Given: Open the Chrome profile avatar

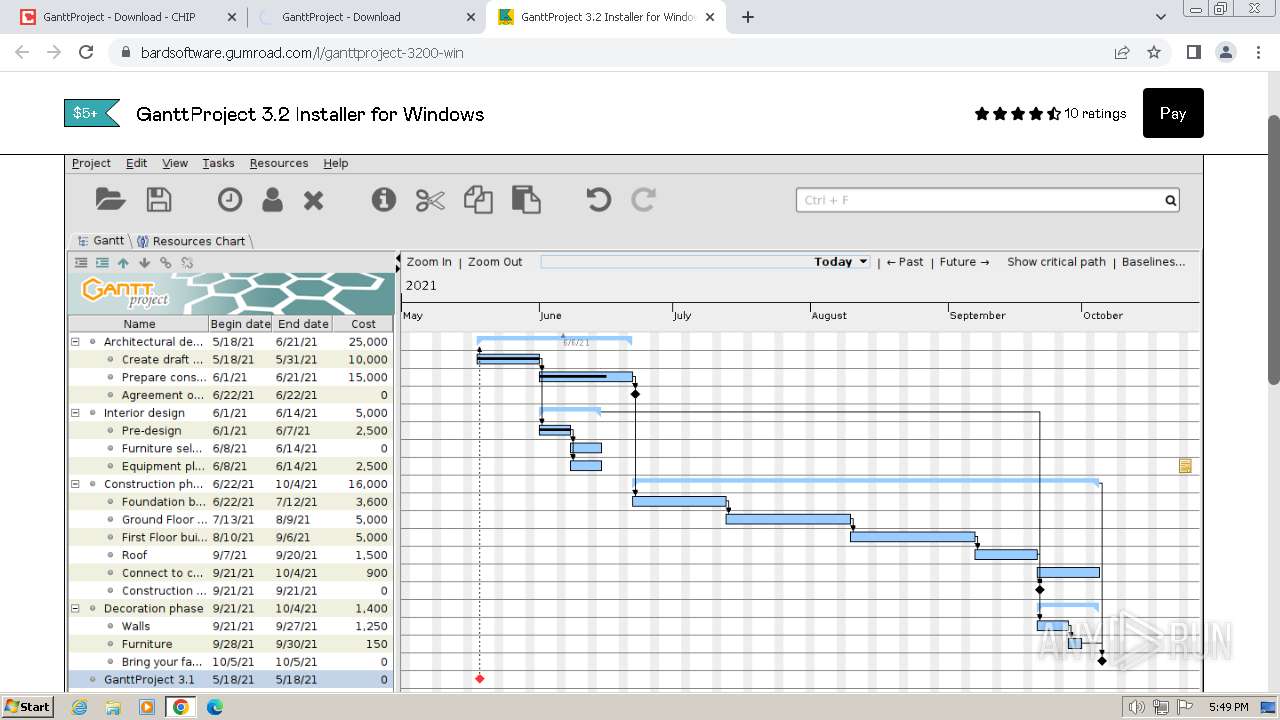Looking at the screenshot, I should 1225,53.
